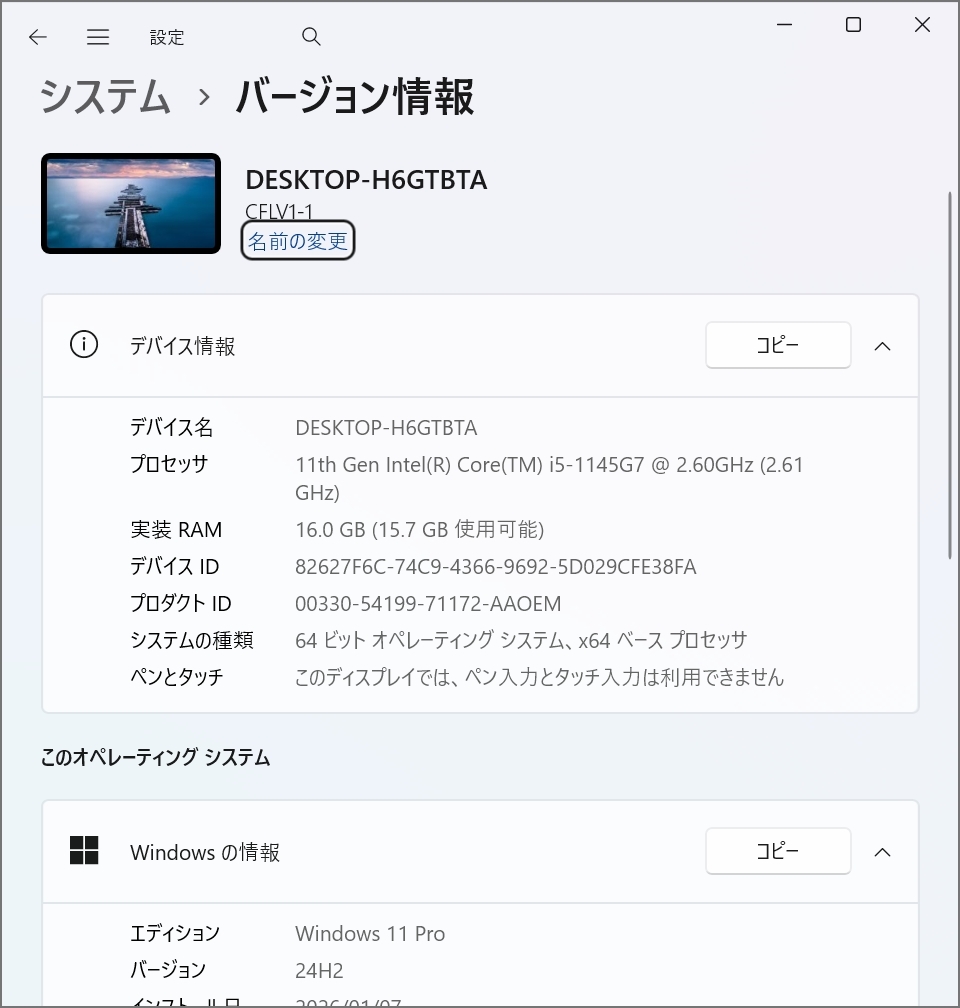Open the navigation hamburger menu
The height and width of the screenshot is (1008, 960).
pyautogui.click(x=97, y=37)
